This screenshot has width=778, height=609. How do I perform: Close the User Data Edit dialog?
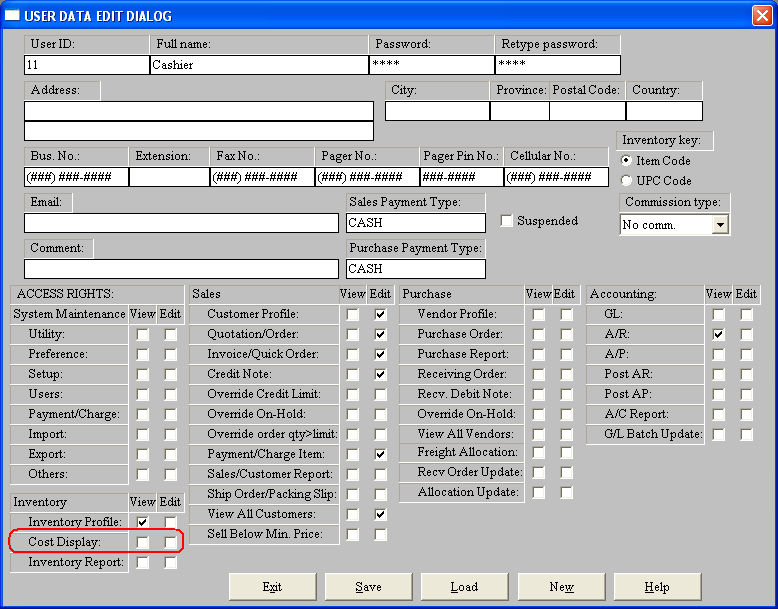pos(761,15)
